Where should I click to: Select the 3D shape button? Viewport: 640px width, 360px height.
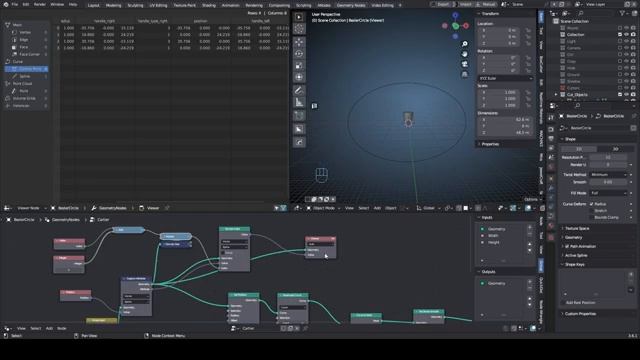tap(616, 149)
